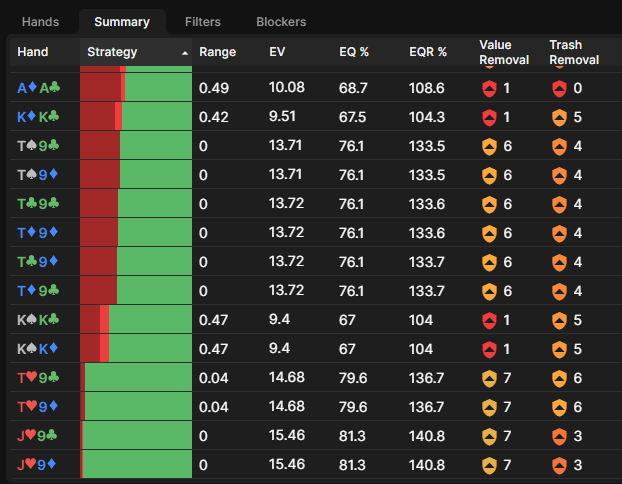Click the strategy color bar for A♦A♣
Image resolution: width=622 pixels, height=484 pixels.
135,88
